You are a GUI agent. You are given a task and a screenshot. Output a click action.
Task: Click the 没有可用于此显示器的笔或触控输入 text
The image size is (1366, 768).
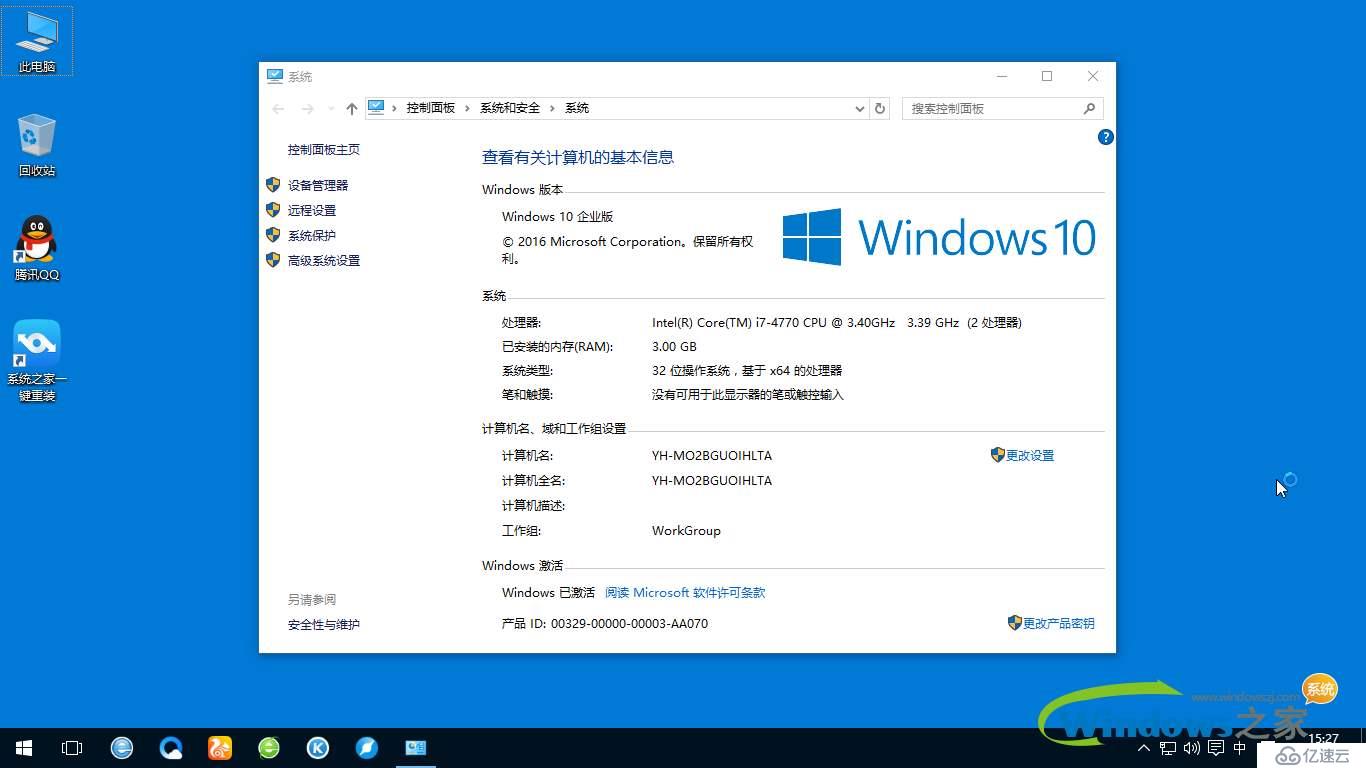(x=748, y=394)
